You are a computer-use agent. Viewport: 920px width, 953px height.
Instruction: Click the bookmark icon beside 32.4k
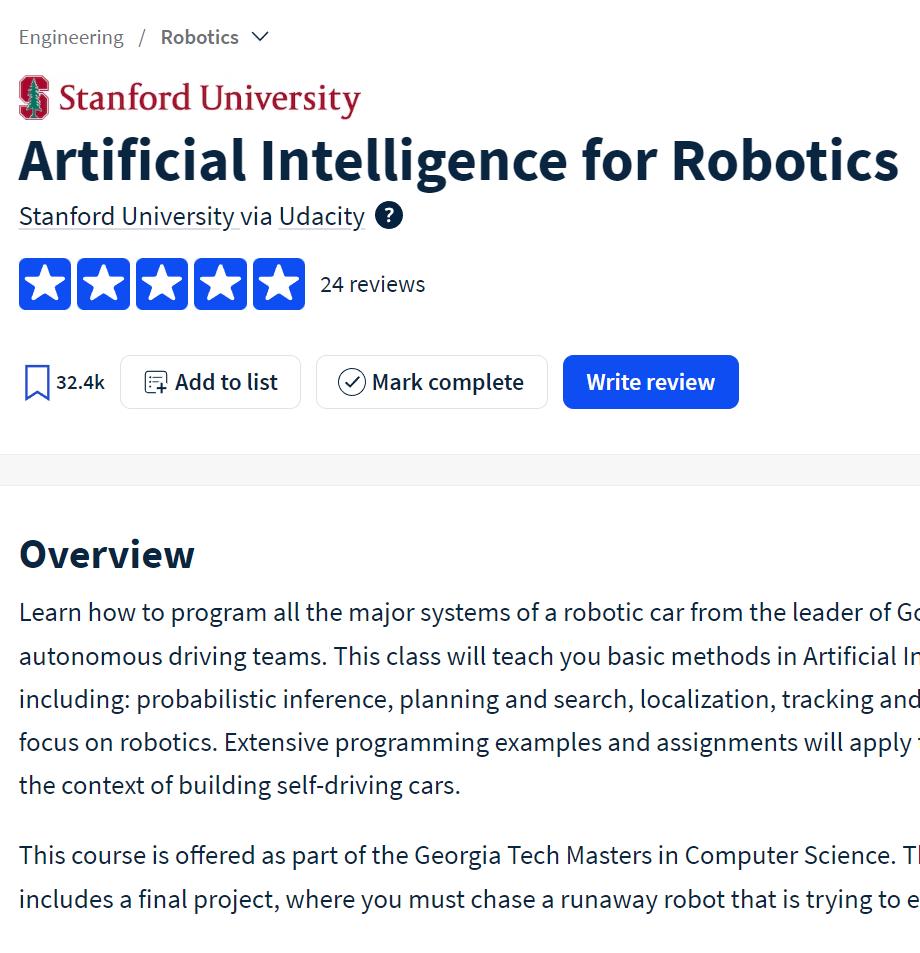point(37,382)
